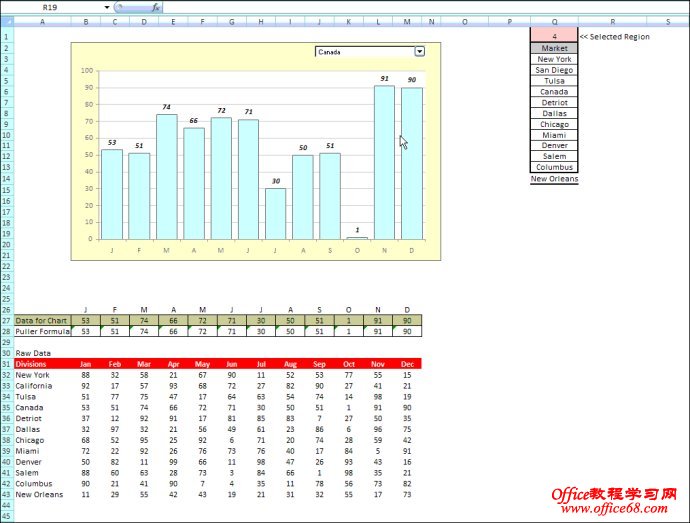Click the November bar labeled 91
This screenshot has width=690, height=523.
click(x=384, y=162)
